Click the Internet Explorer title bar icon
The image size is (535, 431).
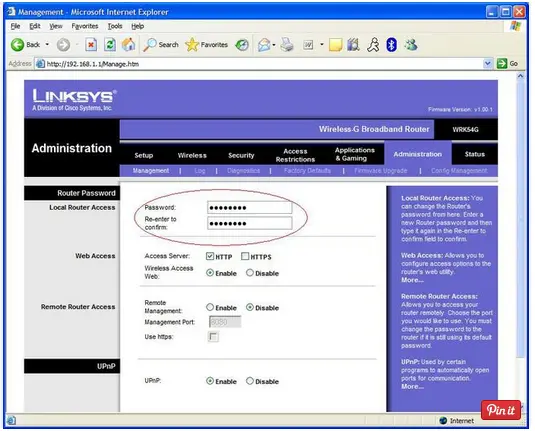click(11, 12)
